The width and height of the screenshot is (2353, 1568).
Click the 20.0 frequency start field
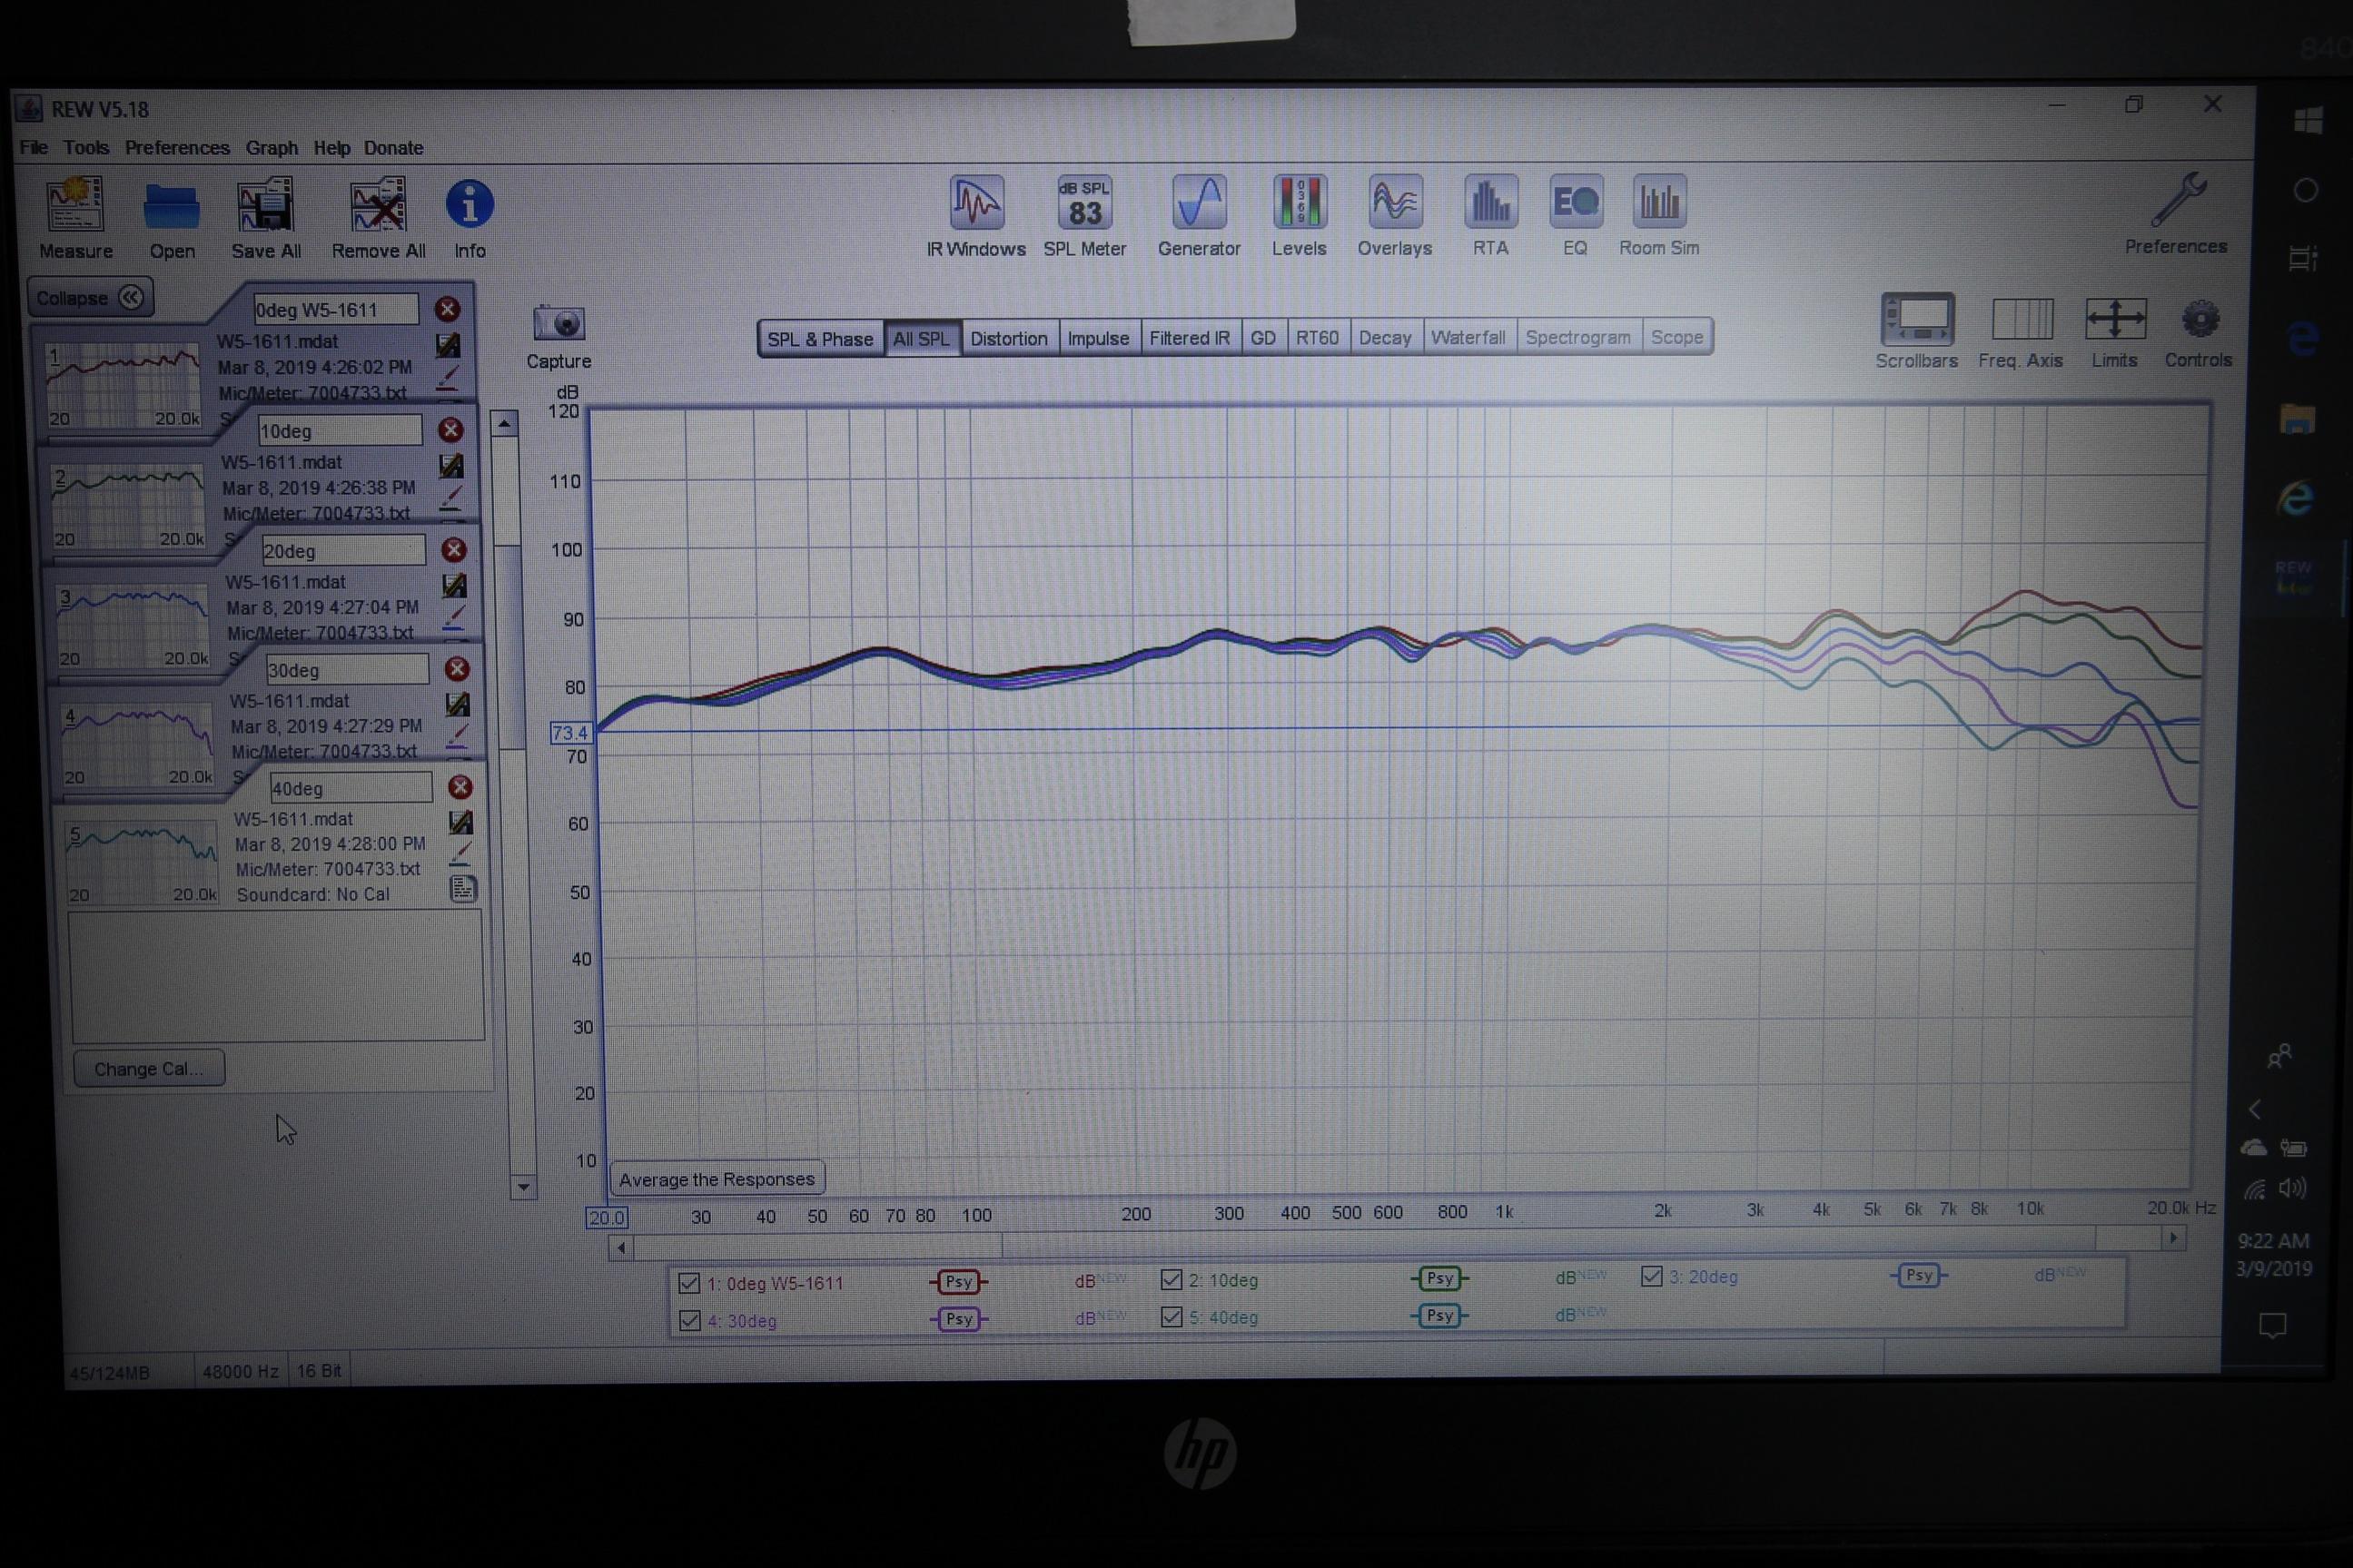coord(606,1217)
